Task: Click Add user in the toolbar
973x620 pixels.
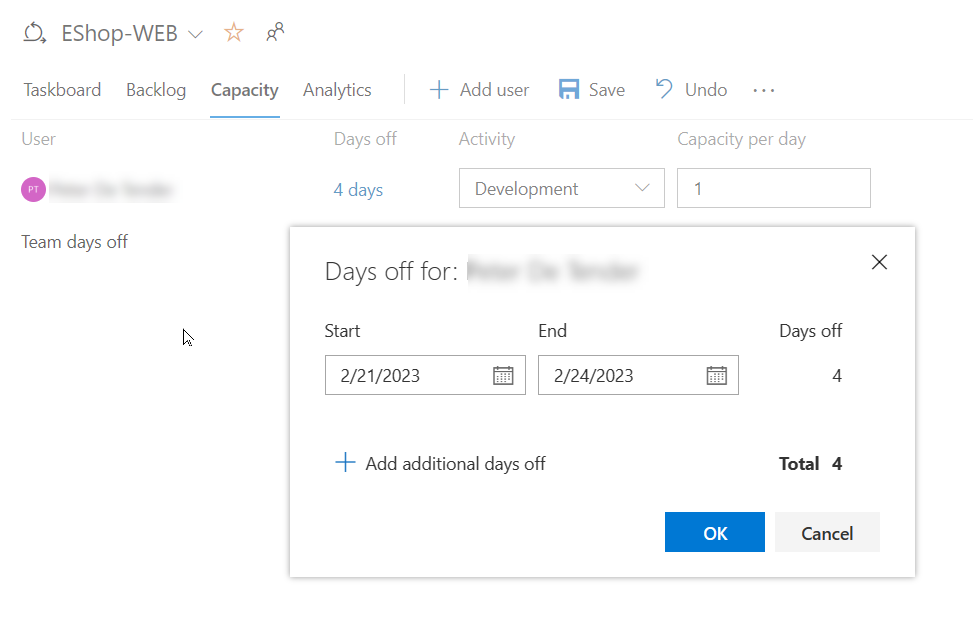Action: coord(479,90)
